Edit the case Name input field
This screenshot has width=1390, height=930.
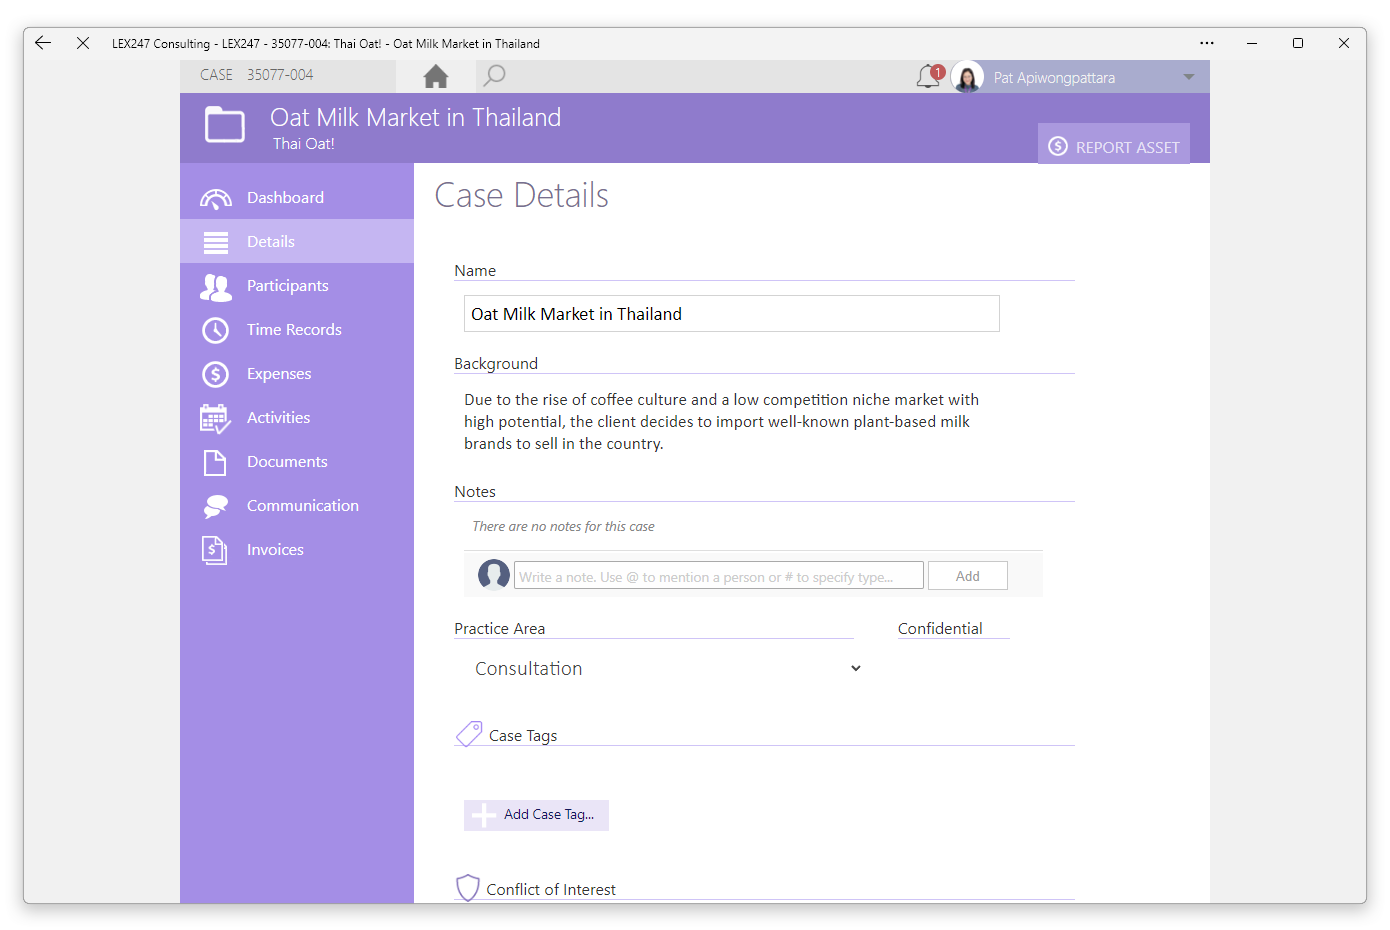[731, 314]
